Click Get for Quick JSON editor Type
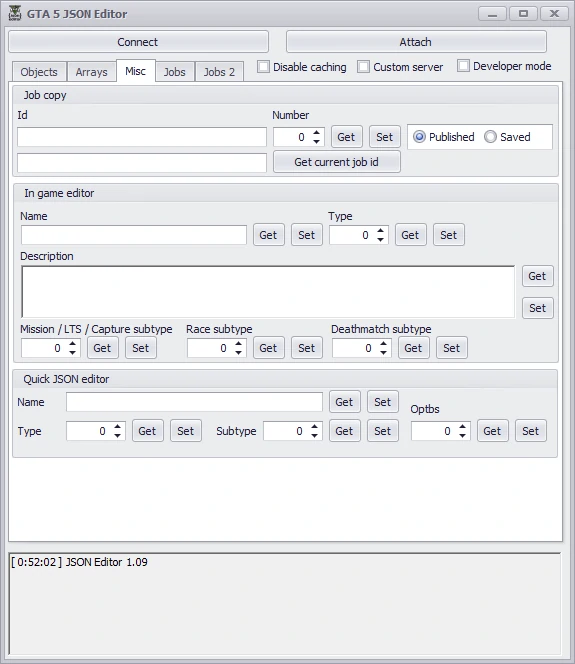This screenshot has width=575, height=664. pos(147,431)
